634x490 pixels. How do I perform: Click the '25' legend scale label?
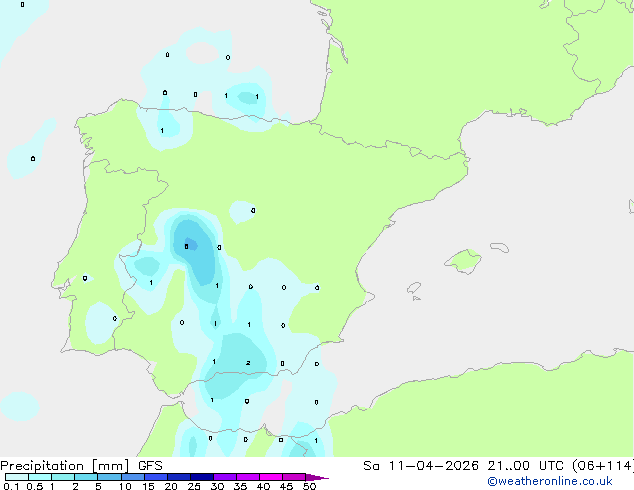click(194, 486)
